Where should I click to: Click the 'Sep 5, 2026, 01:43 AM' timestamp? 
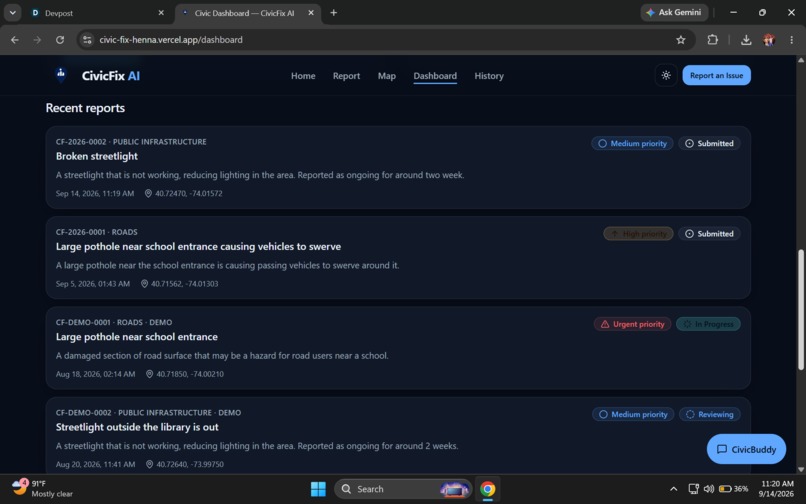tap(93, 284)
